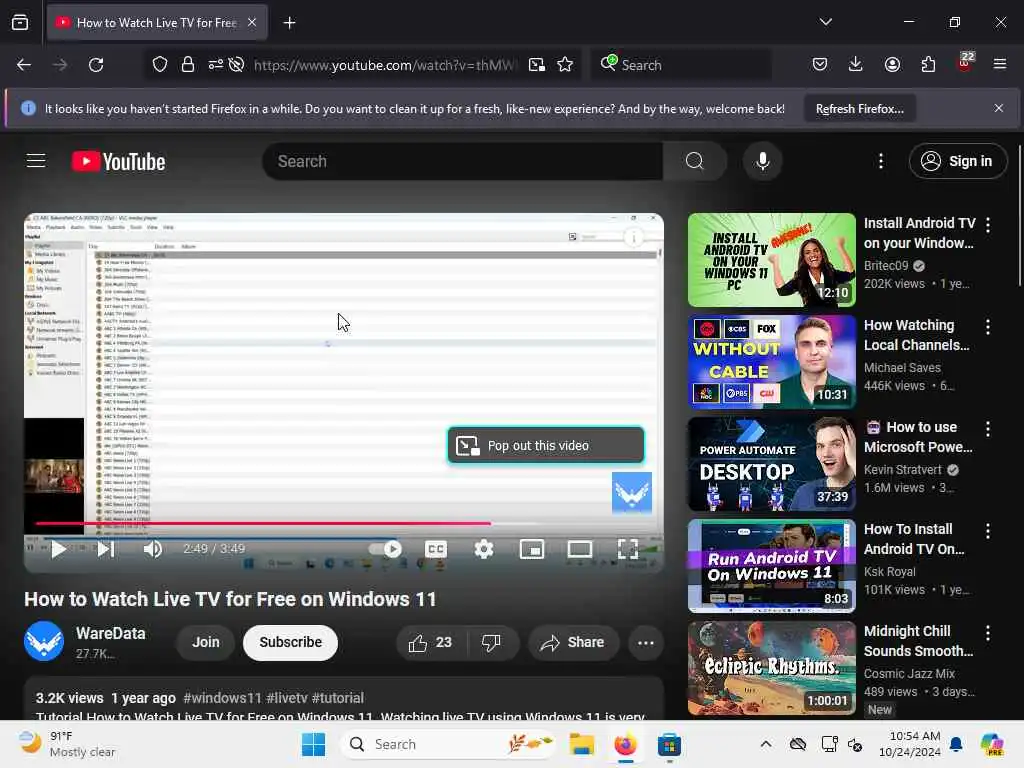Open Microsoft Store from taskbar

pyautogui.click(x=669, y=744)
